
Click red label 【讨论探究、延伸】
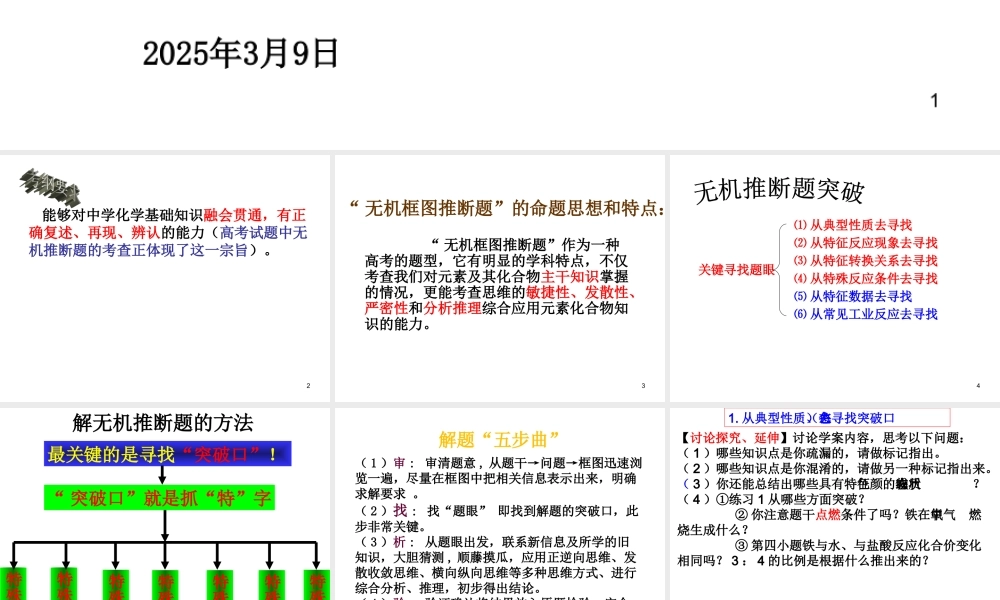point(734,438)
